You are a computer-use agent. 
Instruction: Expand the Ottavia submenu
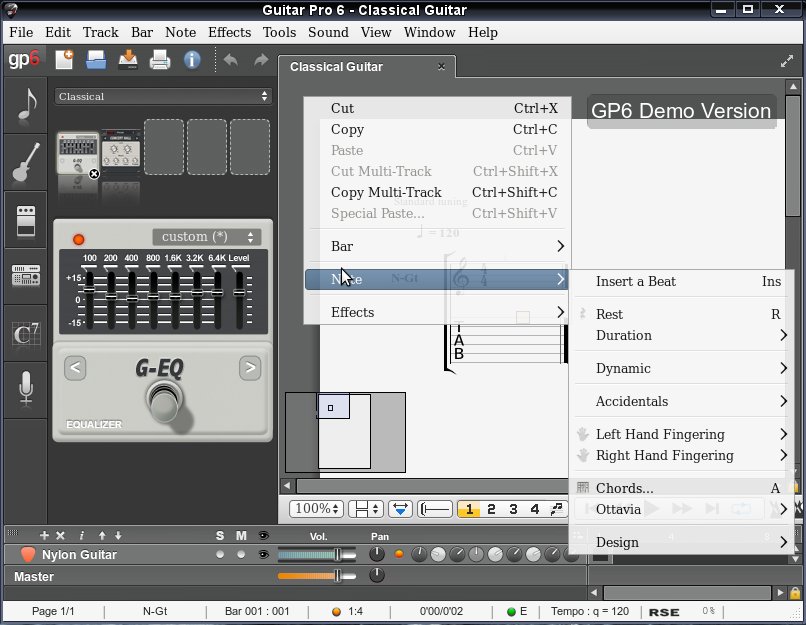[681, 509]
